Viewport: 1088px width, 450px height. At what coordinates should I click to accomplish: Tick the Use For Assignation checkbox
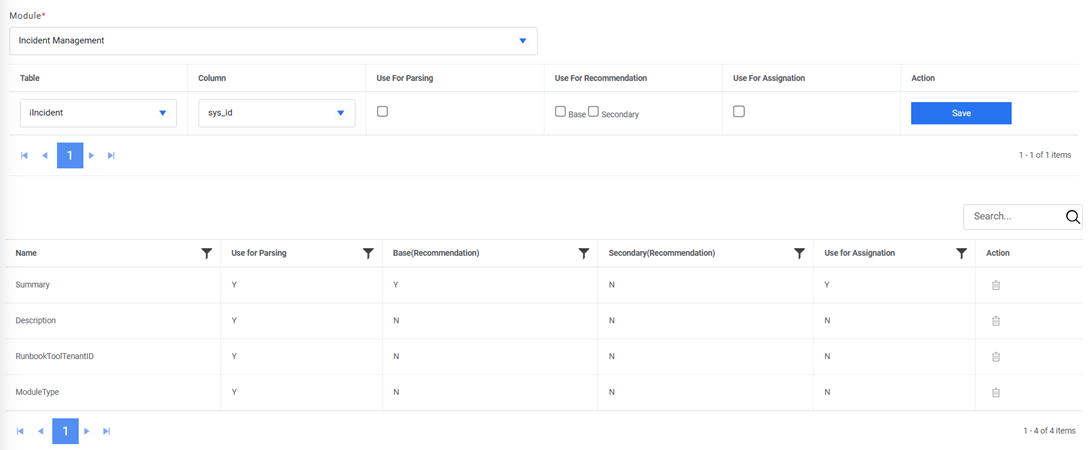click(x=738, y=112)
